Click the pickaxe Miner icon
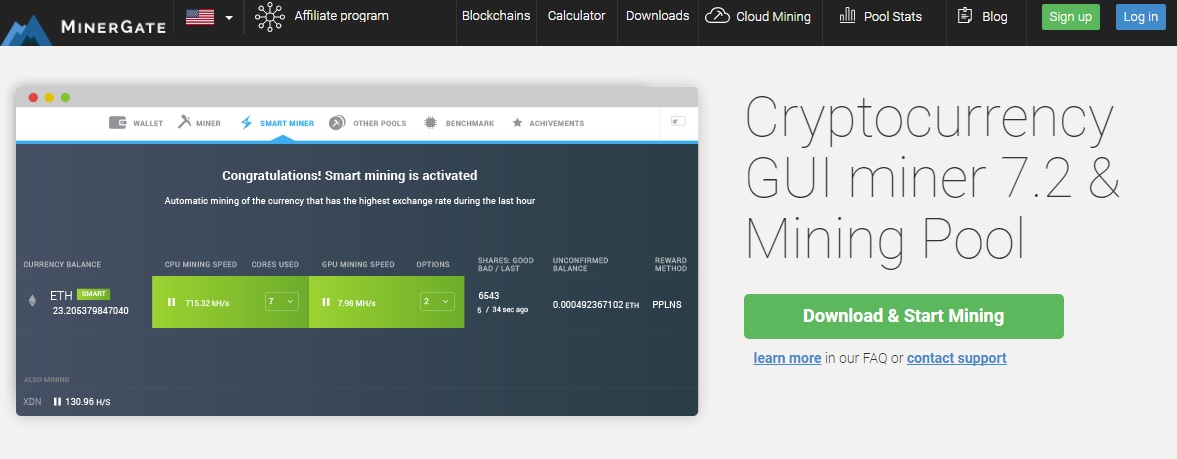 pyautogui.click(x=185, y=122)
